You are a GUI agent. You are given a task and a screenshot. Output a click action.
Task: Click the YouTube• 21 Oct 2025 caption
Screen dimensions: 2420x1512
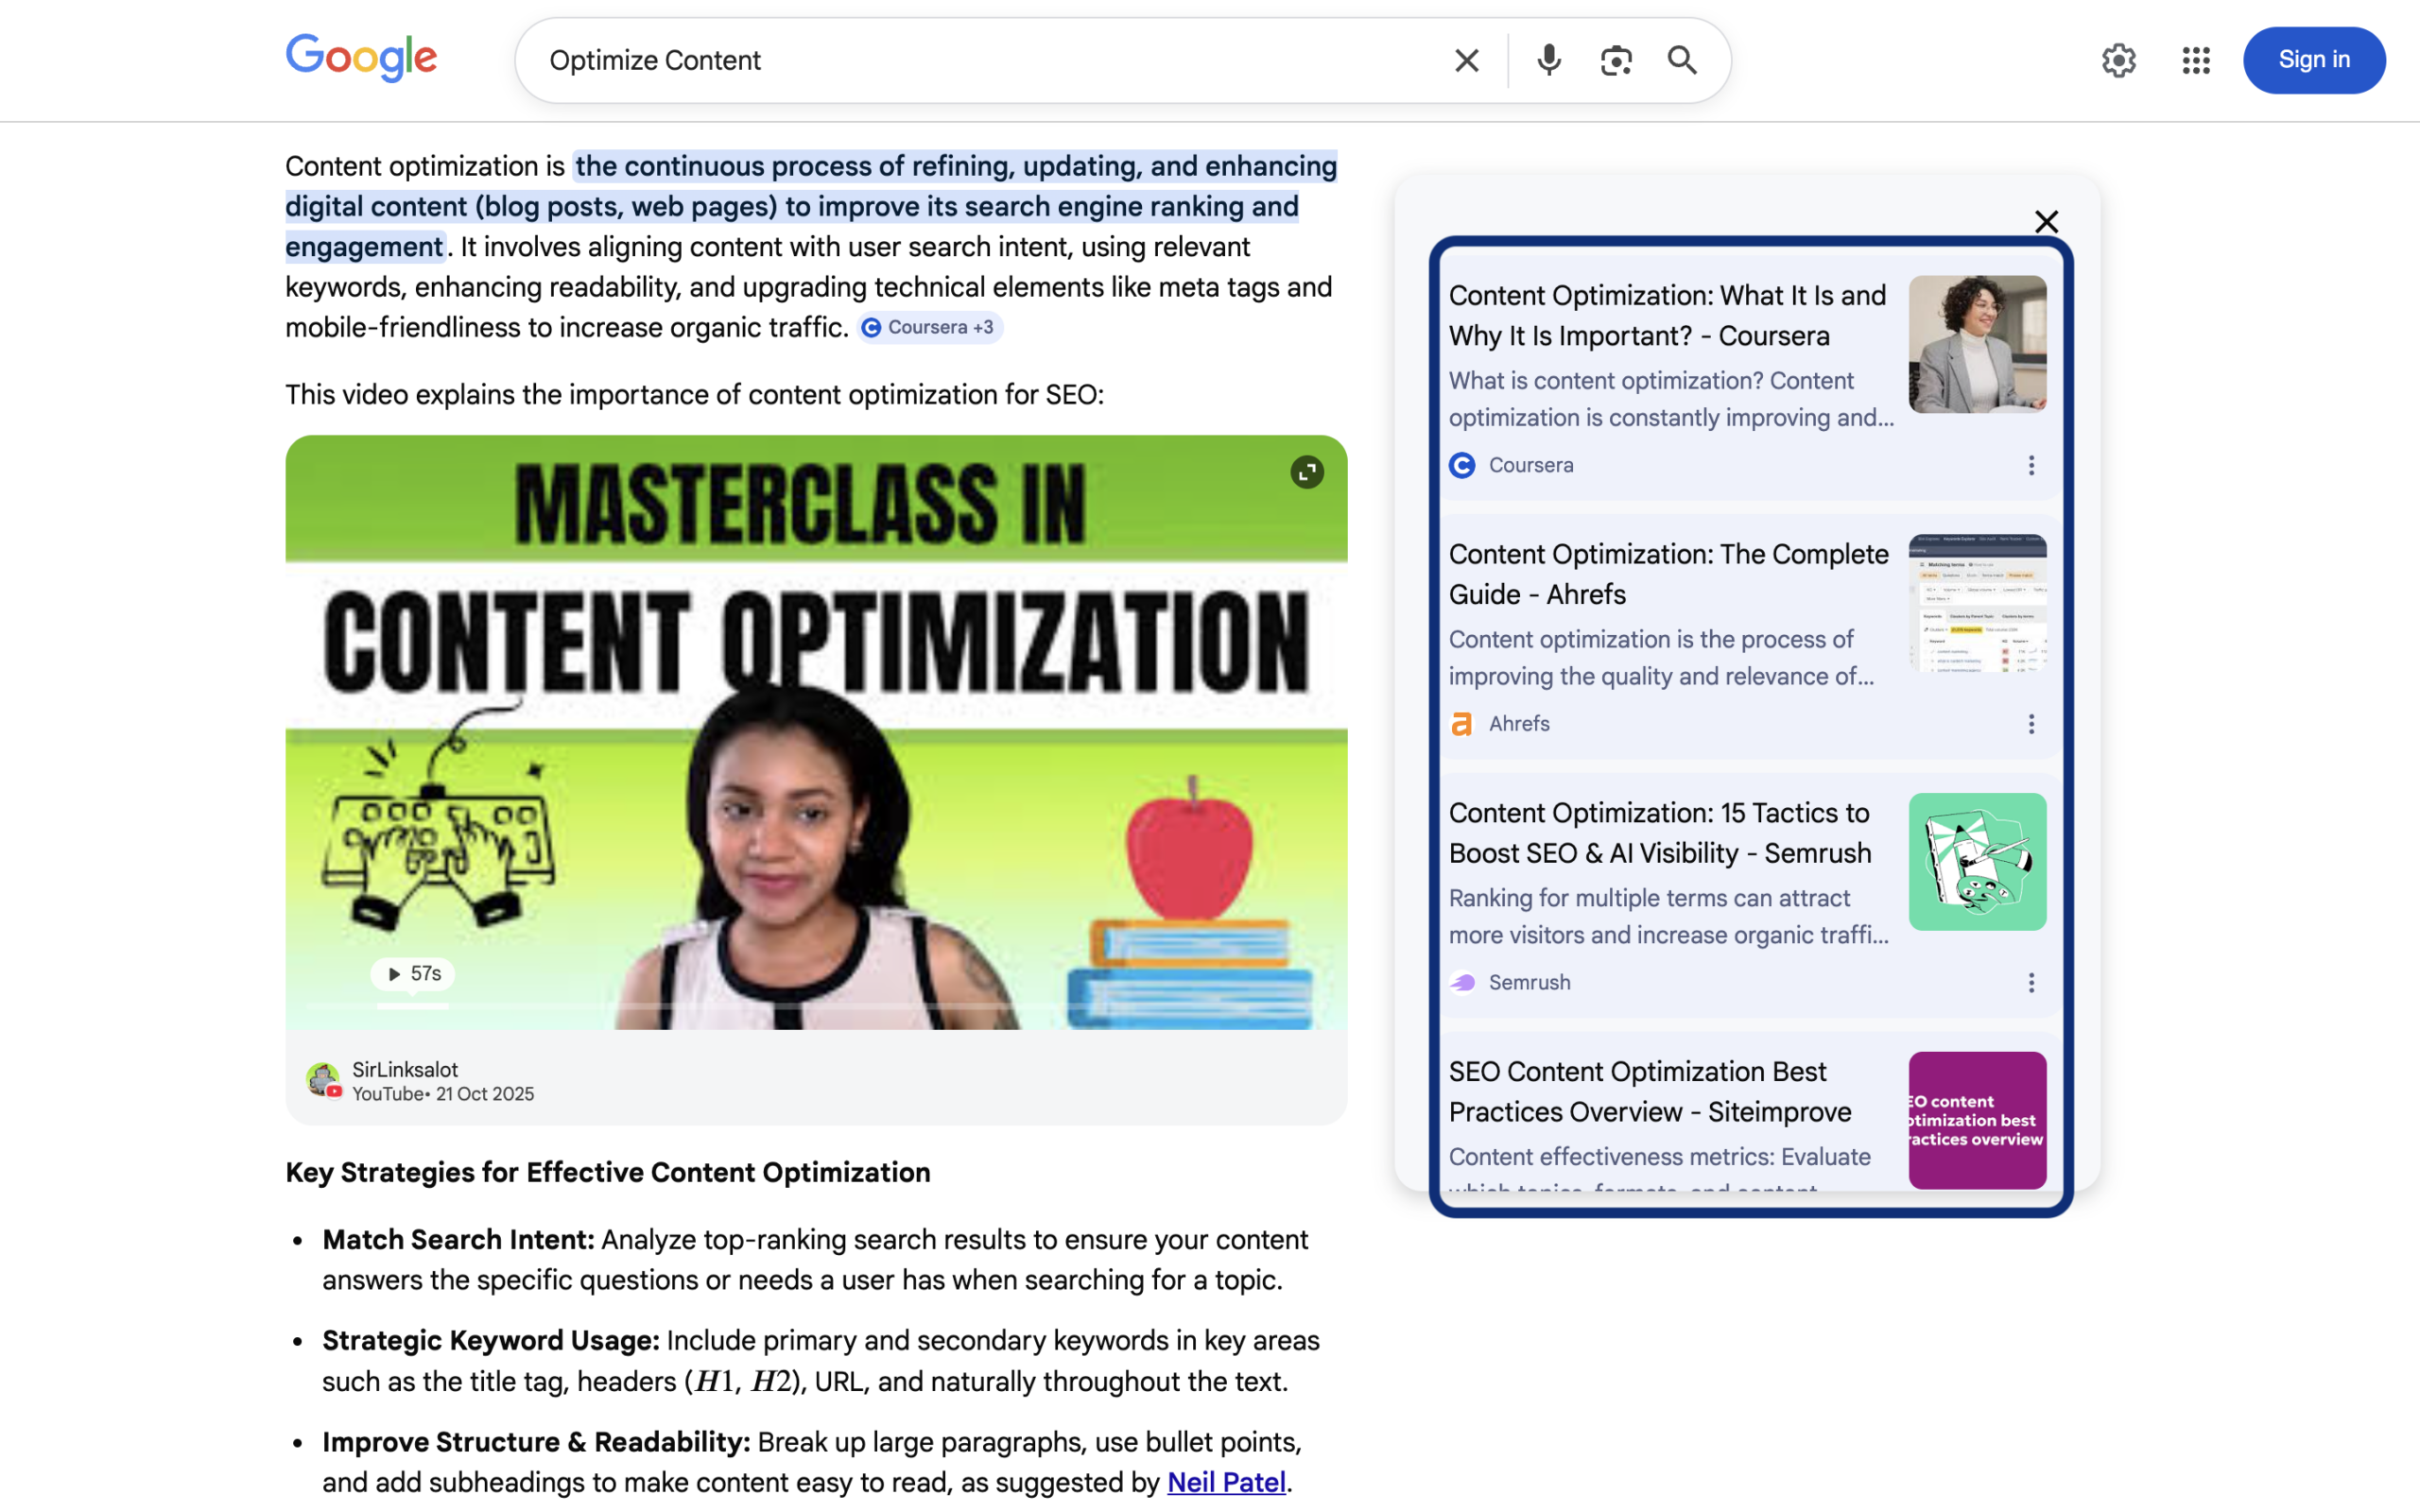(x=443, y=1094)
